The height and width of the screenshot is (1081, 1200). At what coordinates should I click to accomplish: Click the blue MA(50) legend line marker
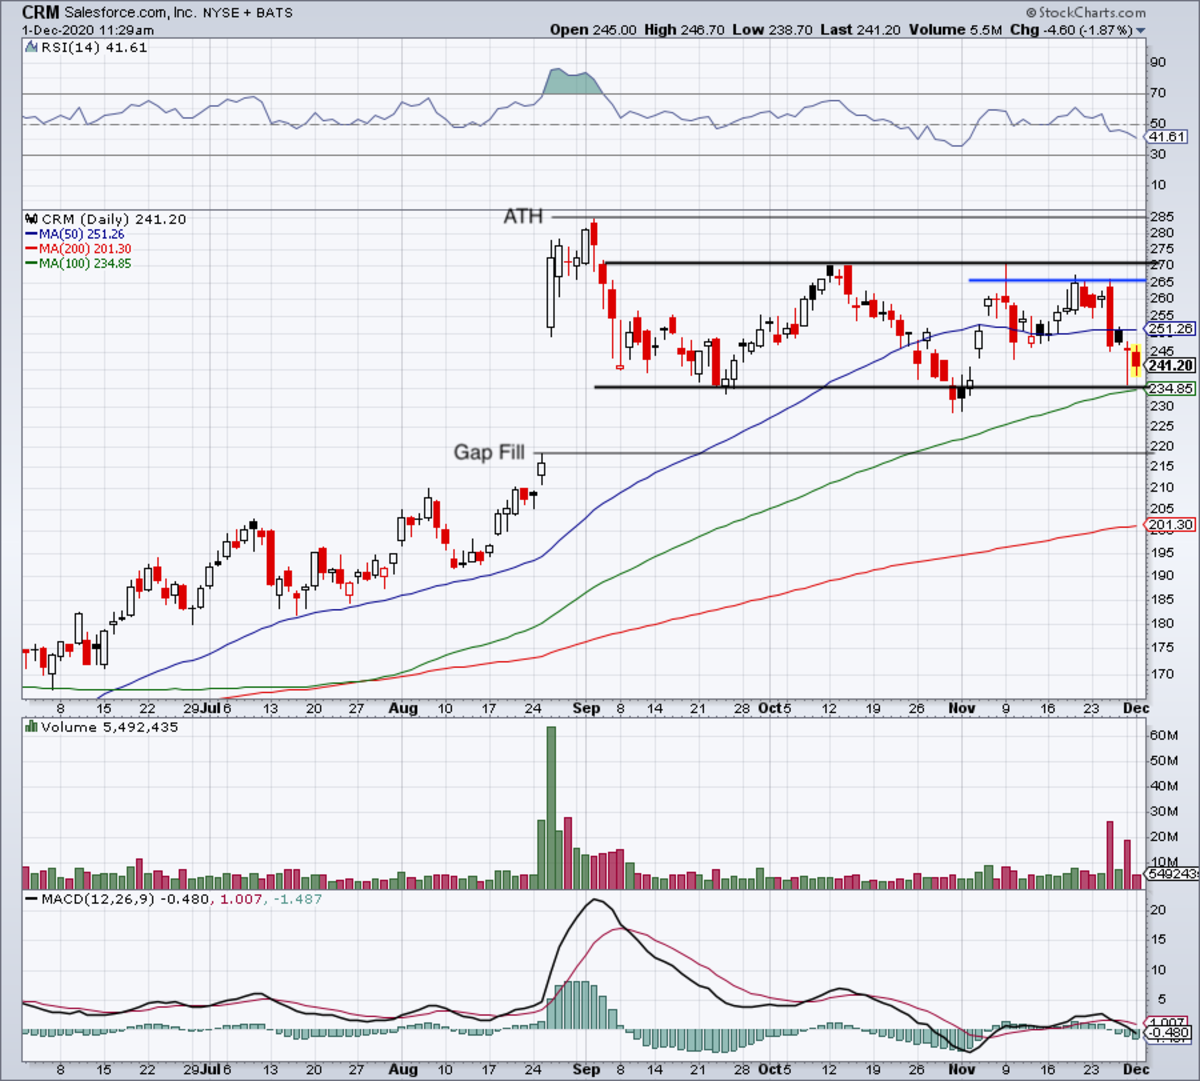click(x=30, y=234)
